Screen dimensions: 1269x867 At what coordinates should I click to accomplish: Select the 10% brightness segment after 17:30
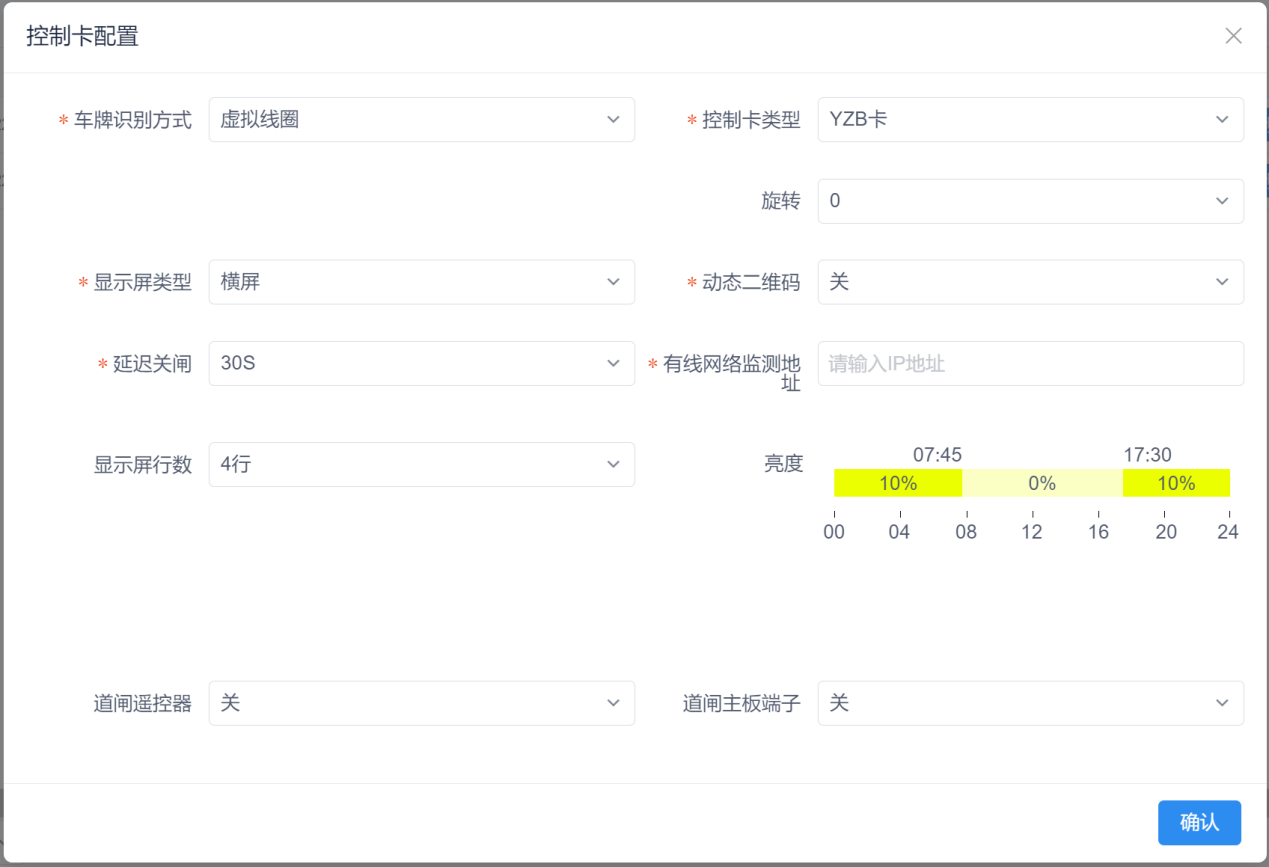(x=1176, y=483)
